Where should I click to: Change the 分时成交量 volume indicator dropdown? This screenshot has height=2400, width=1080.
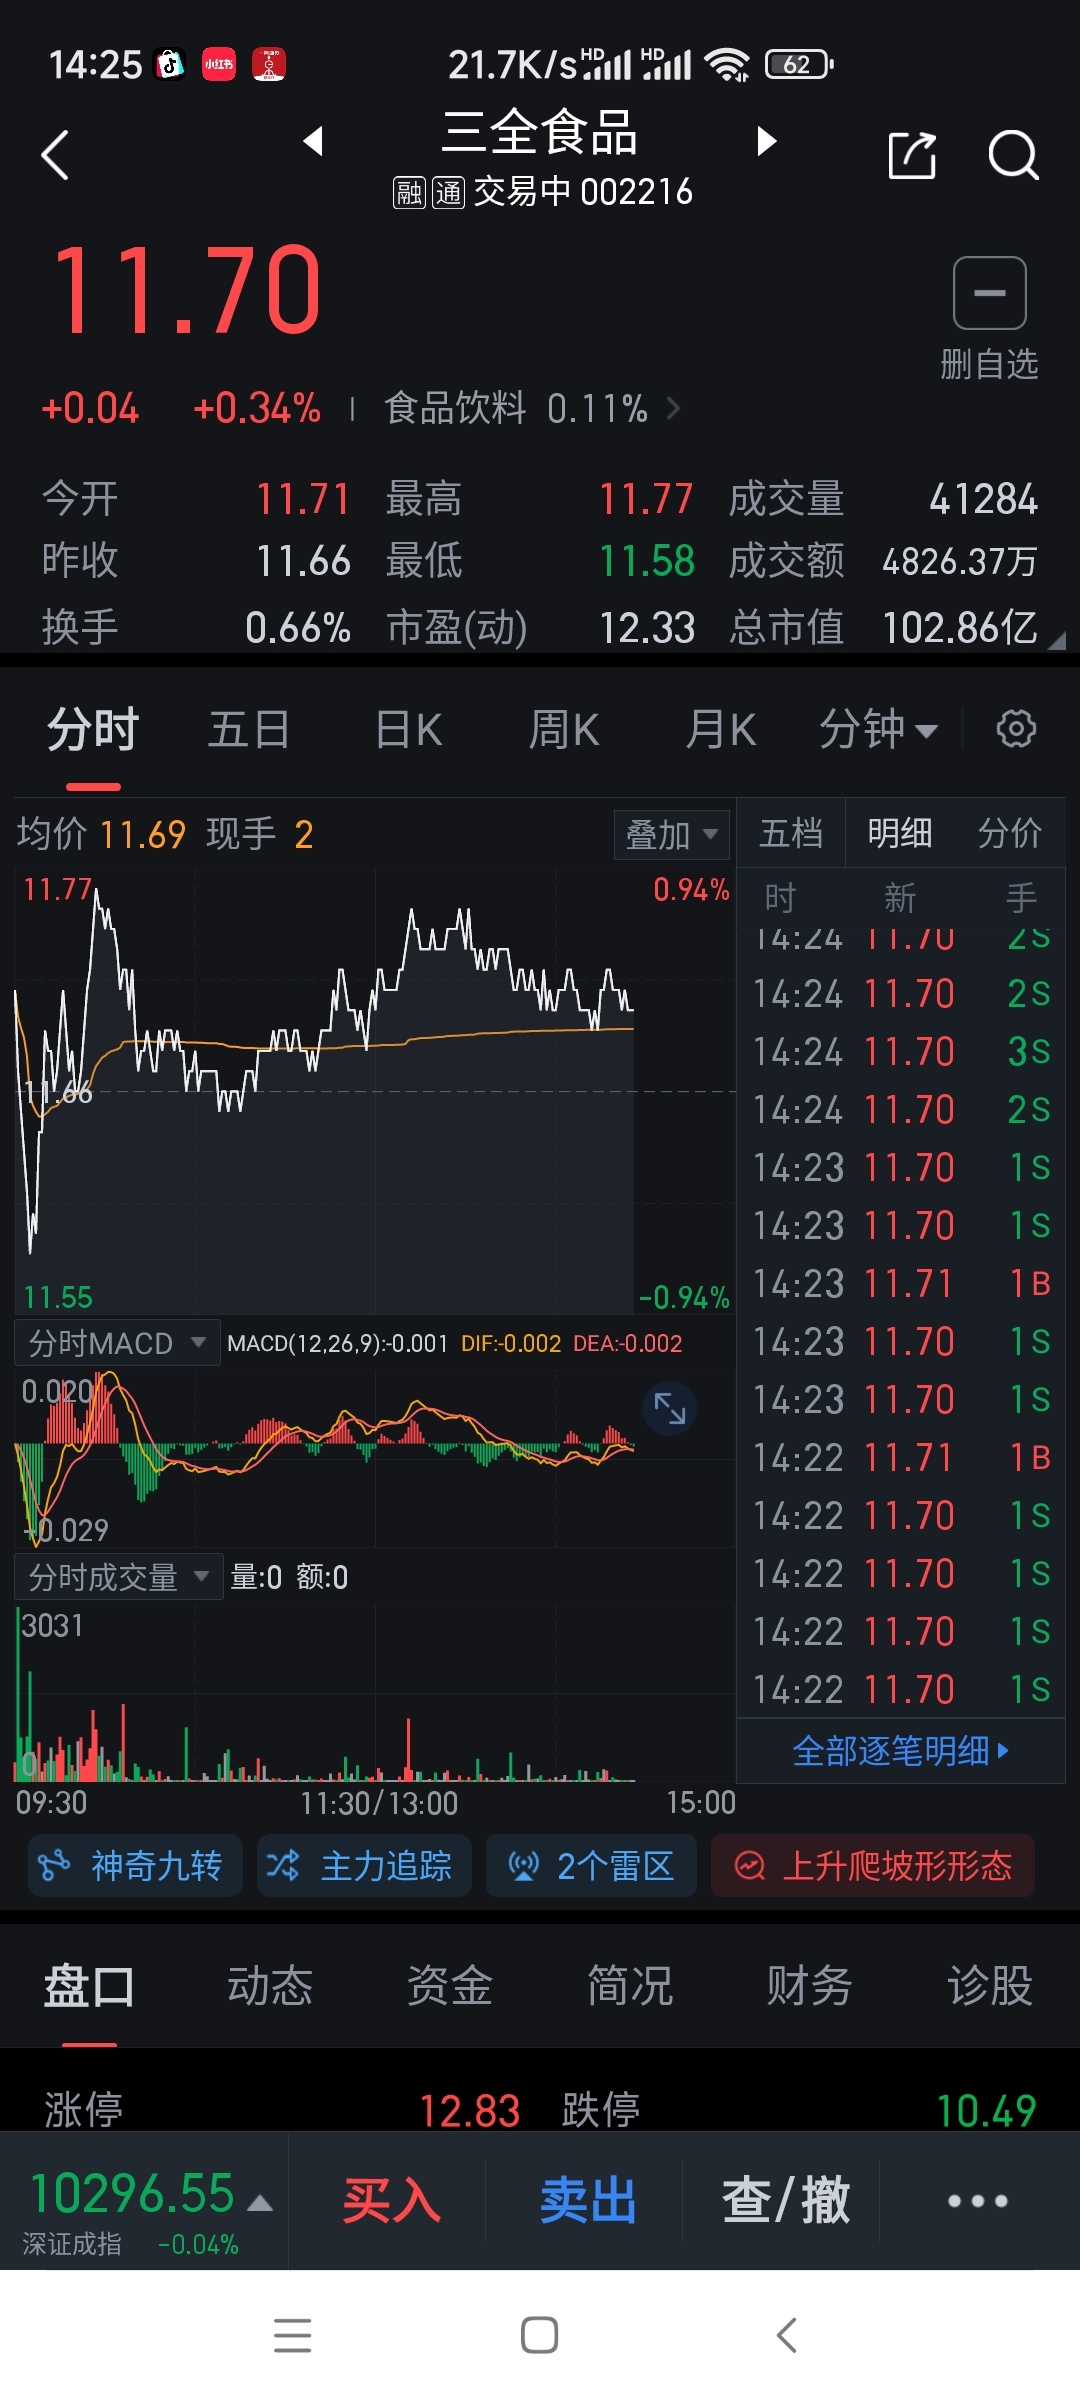[118, 1577]
